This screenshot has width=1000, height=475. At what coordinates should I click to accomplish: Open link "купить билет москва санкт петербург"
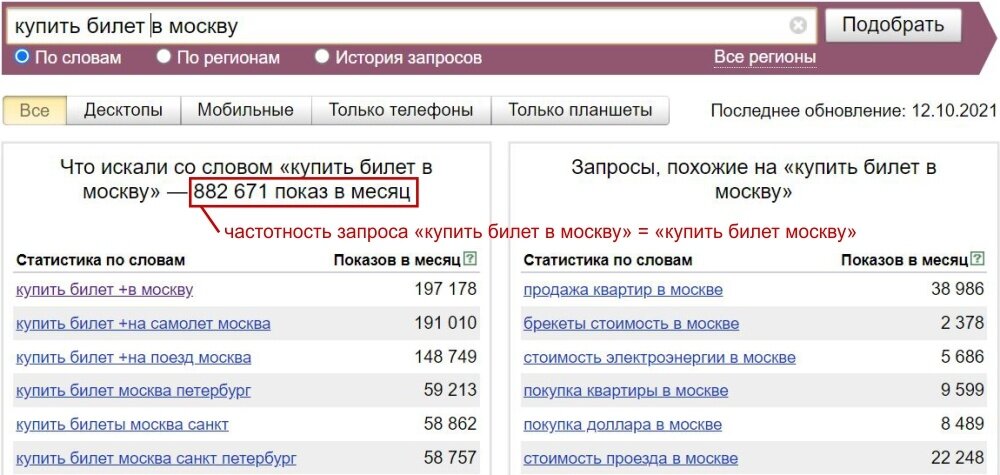pos(156,458)
